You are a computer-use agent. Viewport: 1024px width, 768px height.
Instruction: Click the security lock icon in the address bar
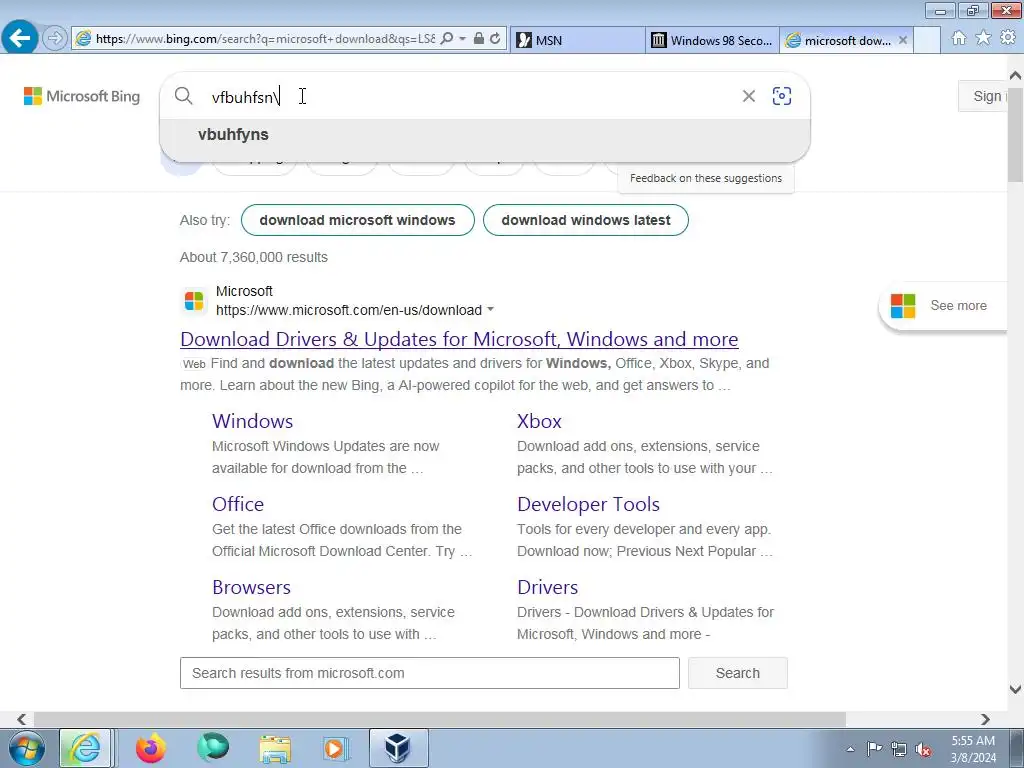pos(479,39)
